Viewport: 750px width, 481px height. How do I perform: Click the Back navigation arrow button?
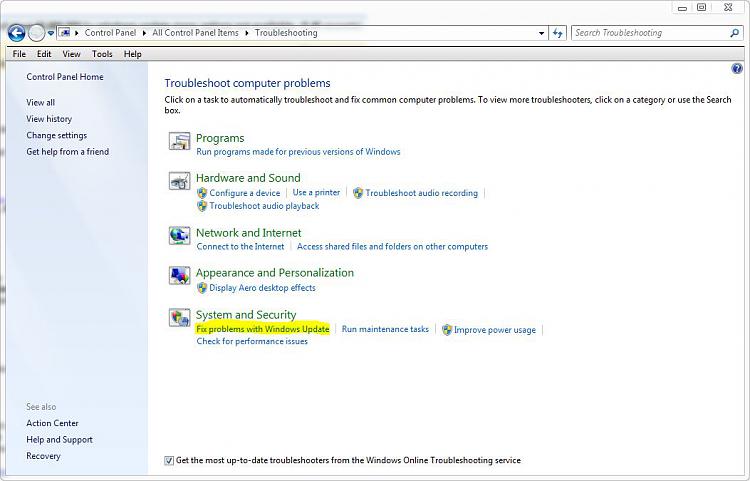point(16,33)
